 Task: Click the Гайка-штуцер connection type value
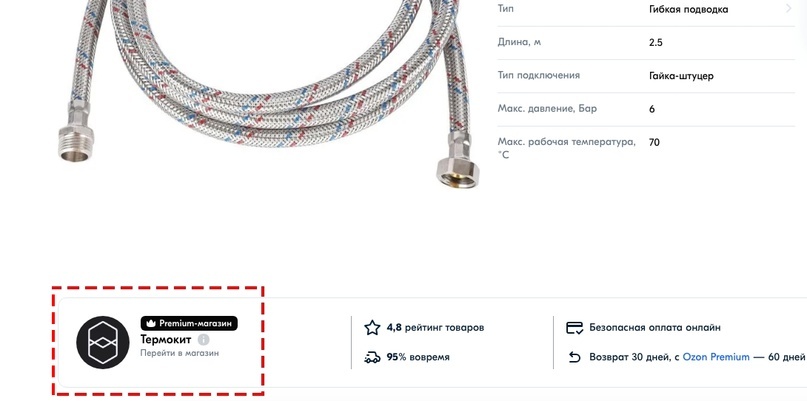681,76
